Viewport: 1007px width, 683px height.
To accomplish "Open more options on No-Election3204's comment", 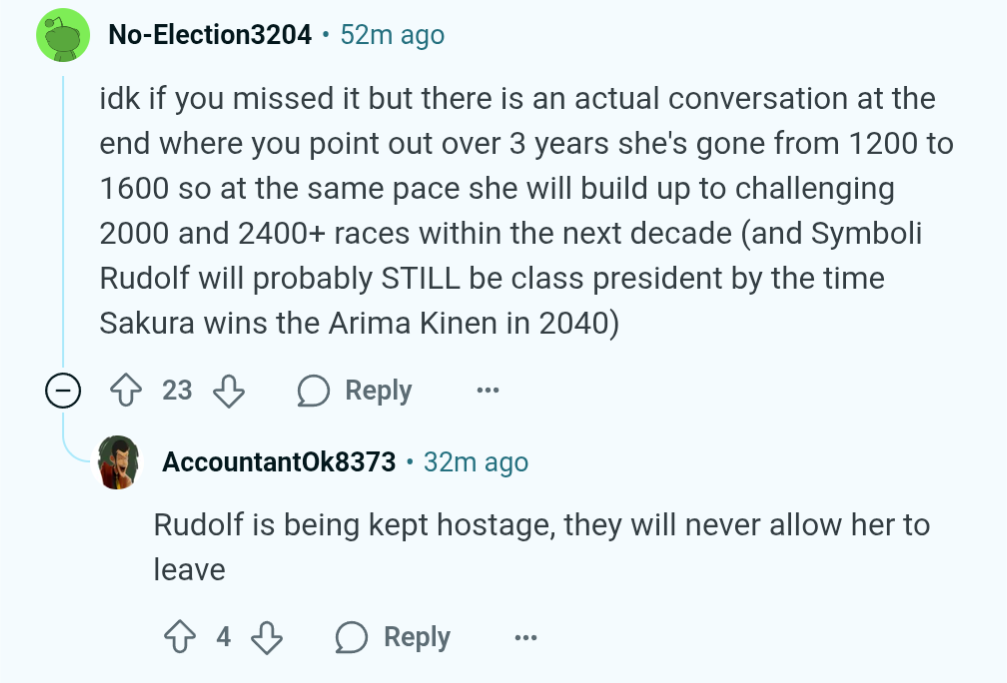I will tap(487, 390).
